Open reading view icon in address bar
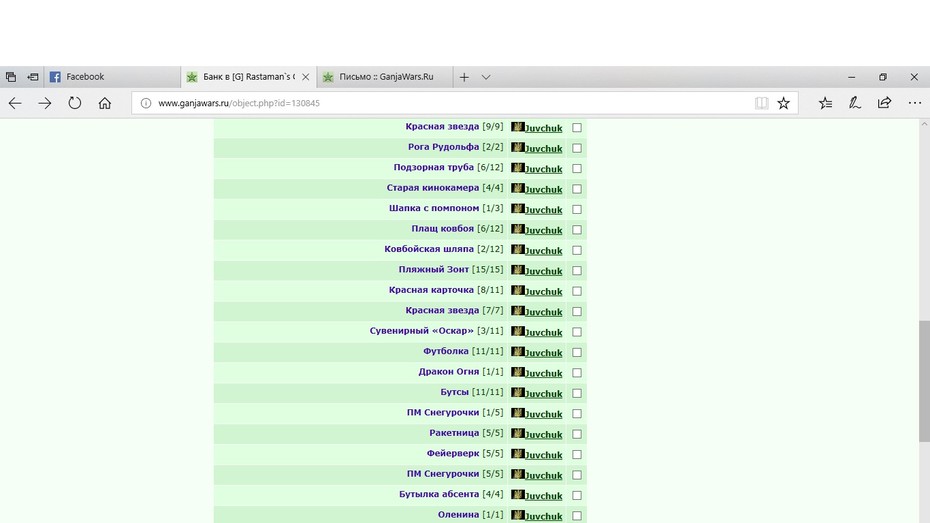This screenshot has width=930, height=523. [762, 103]
